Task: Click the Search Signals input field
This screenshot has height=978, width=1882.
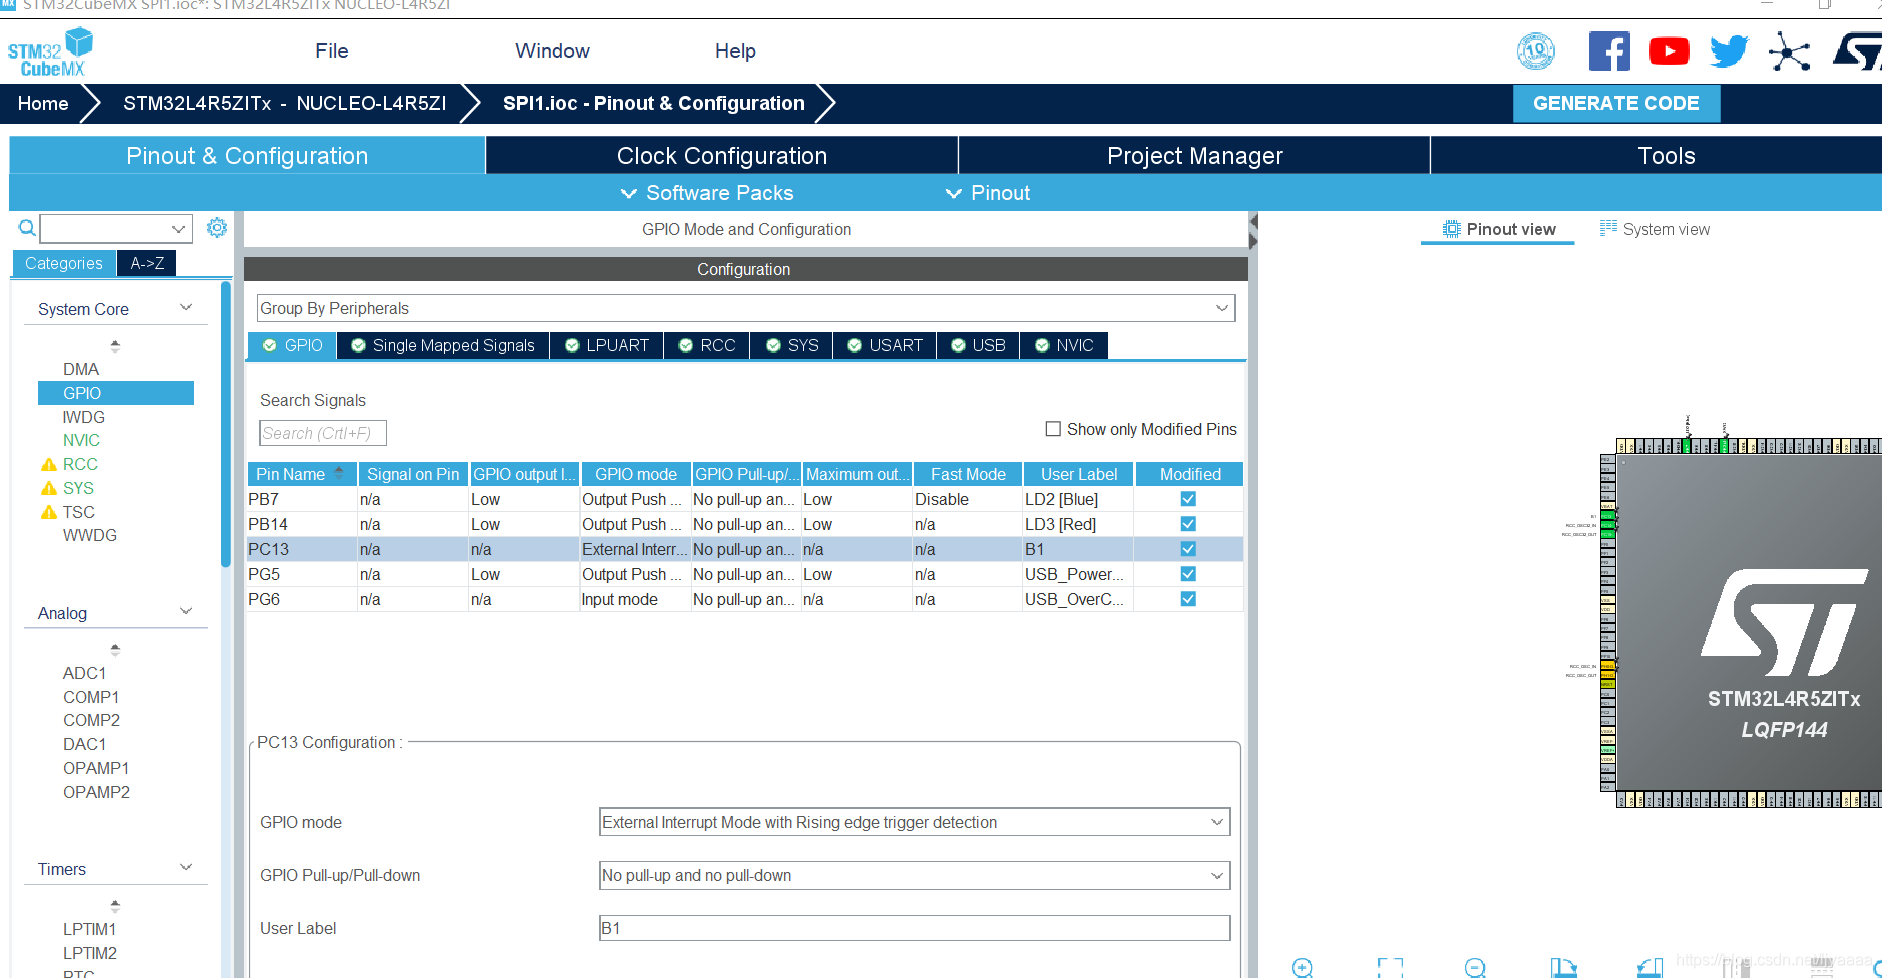Action: click(323, 433)
